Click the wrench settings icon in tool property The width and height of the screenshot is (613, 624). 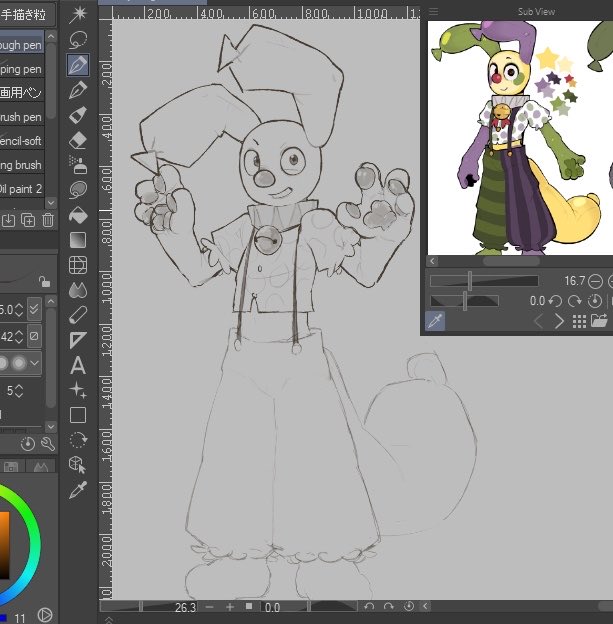click(48, 444)
